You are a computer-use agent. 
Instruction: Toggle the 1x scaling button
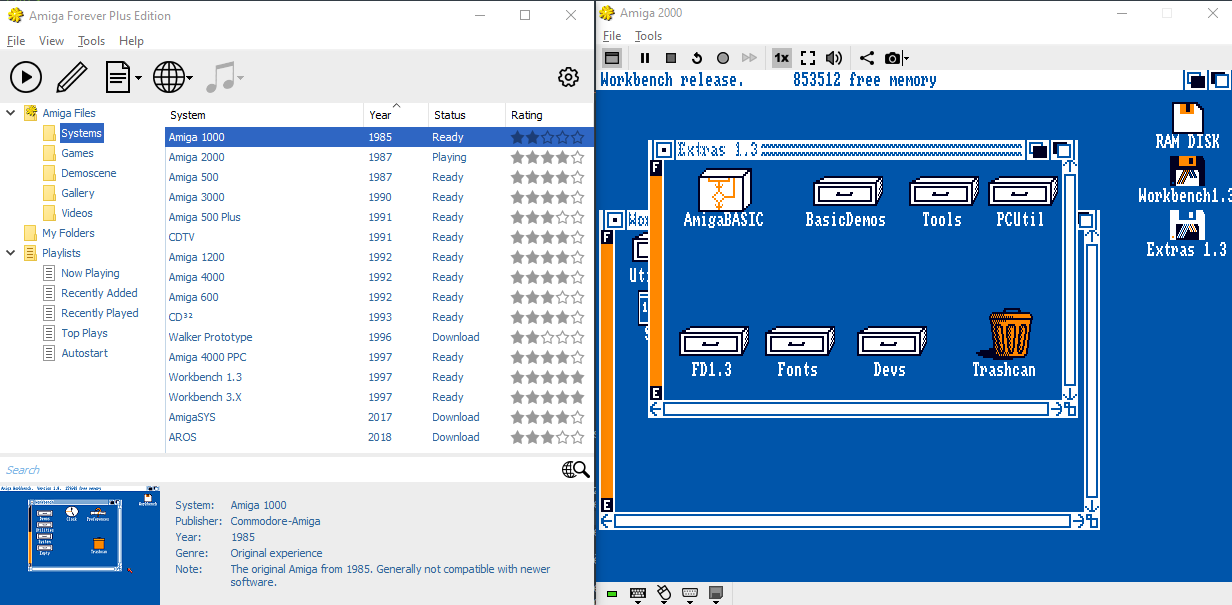tap(781, 59)
